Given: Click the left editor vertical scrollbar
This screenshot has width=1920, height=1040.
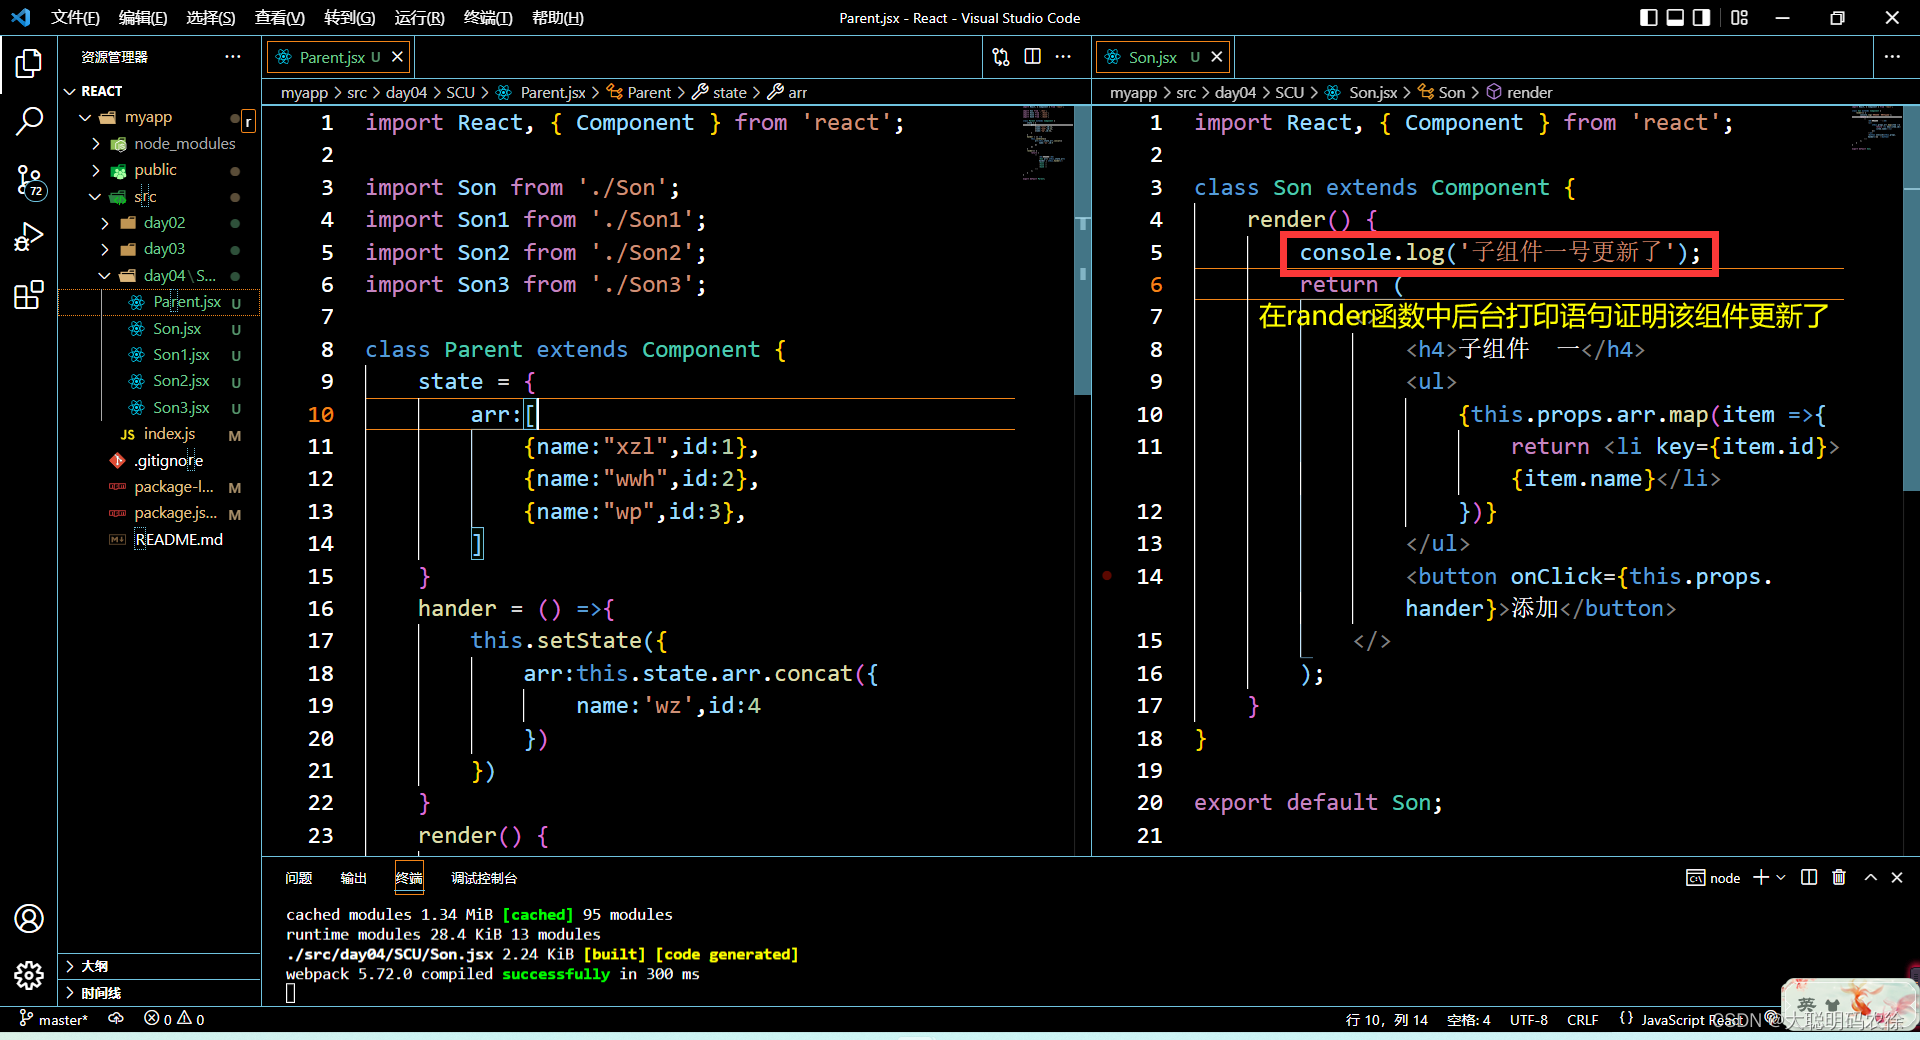Looking at the screenshot, I should [1083, 250].
